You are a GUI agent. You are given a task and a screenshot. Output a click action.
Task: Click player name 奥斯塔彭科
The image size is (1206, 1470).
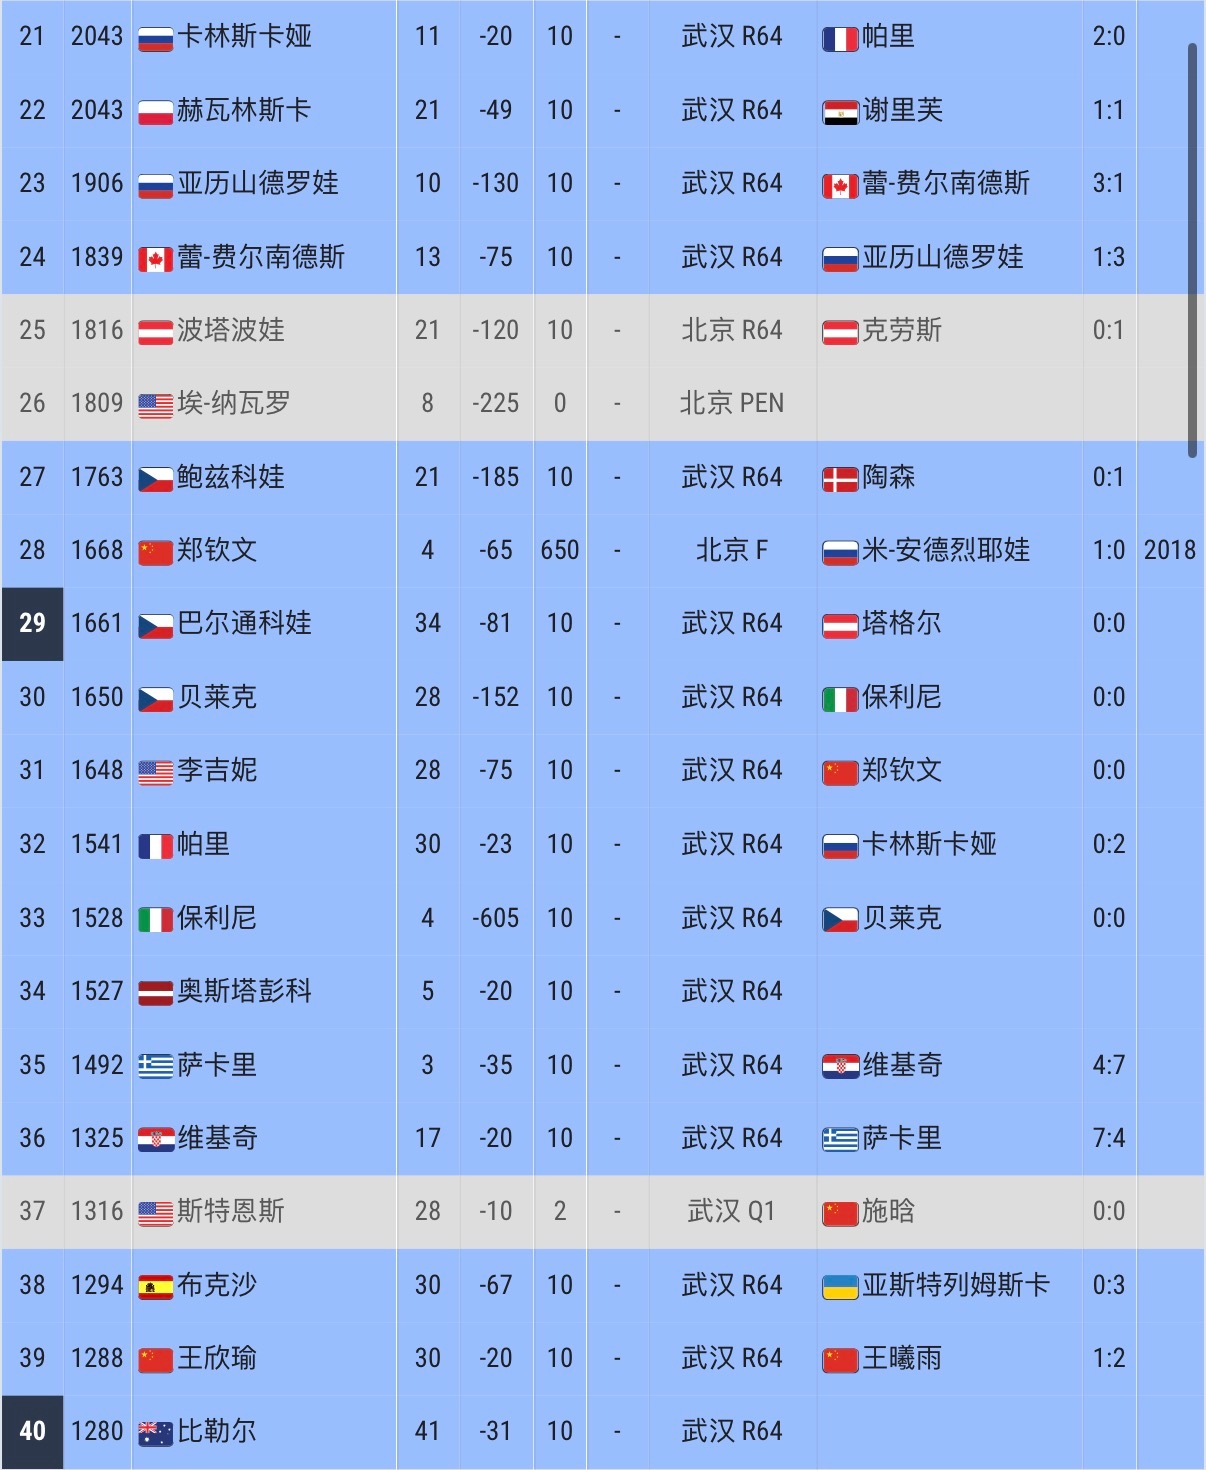[244, 991]
